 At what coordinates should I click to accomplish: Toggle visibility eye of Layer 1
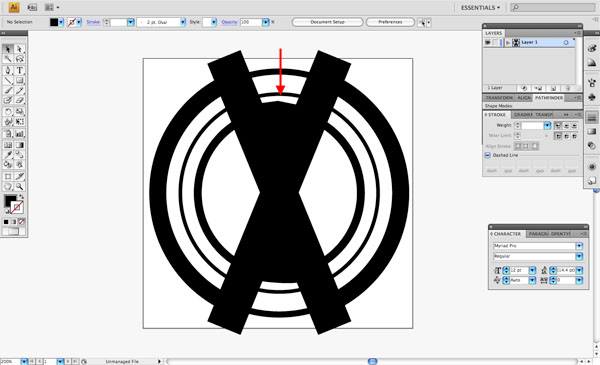(488, 42)
